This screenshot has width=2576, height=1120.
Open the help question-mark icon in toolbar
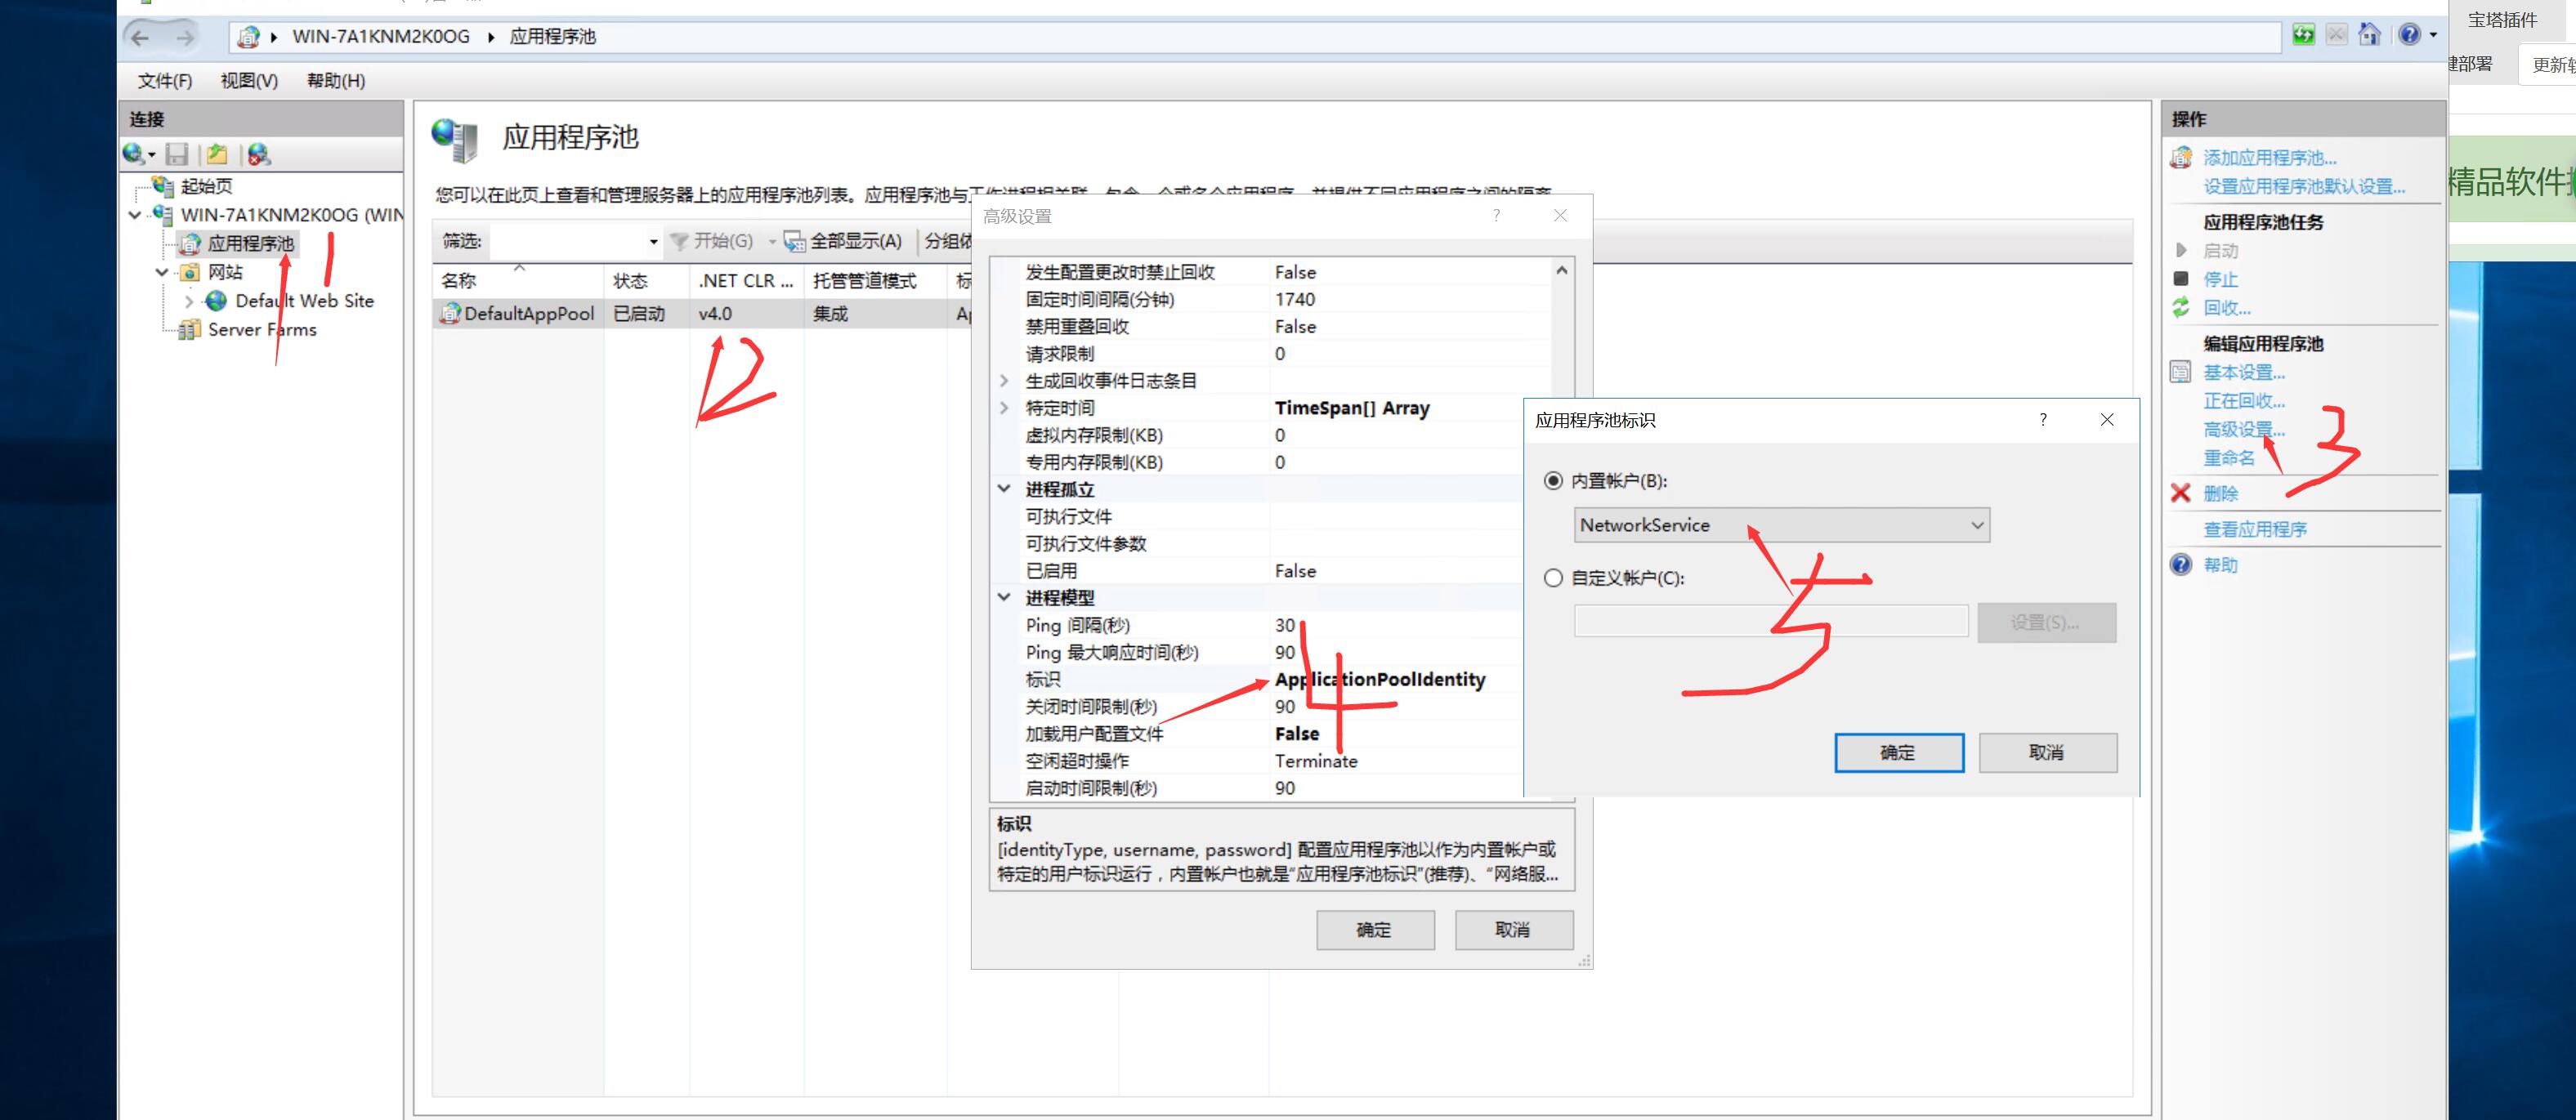(x=2410, y=35)
